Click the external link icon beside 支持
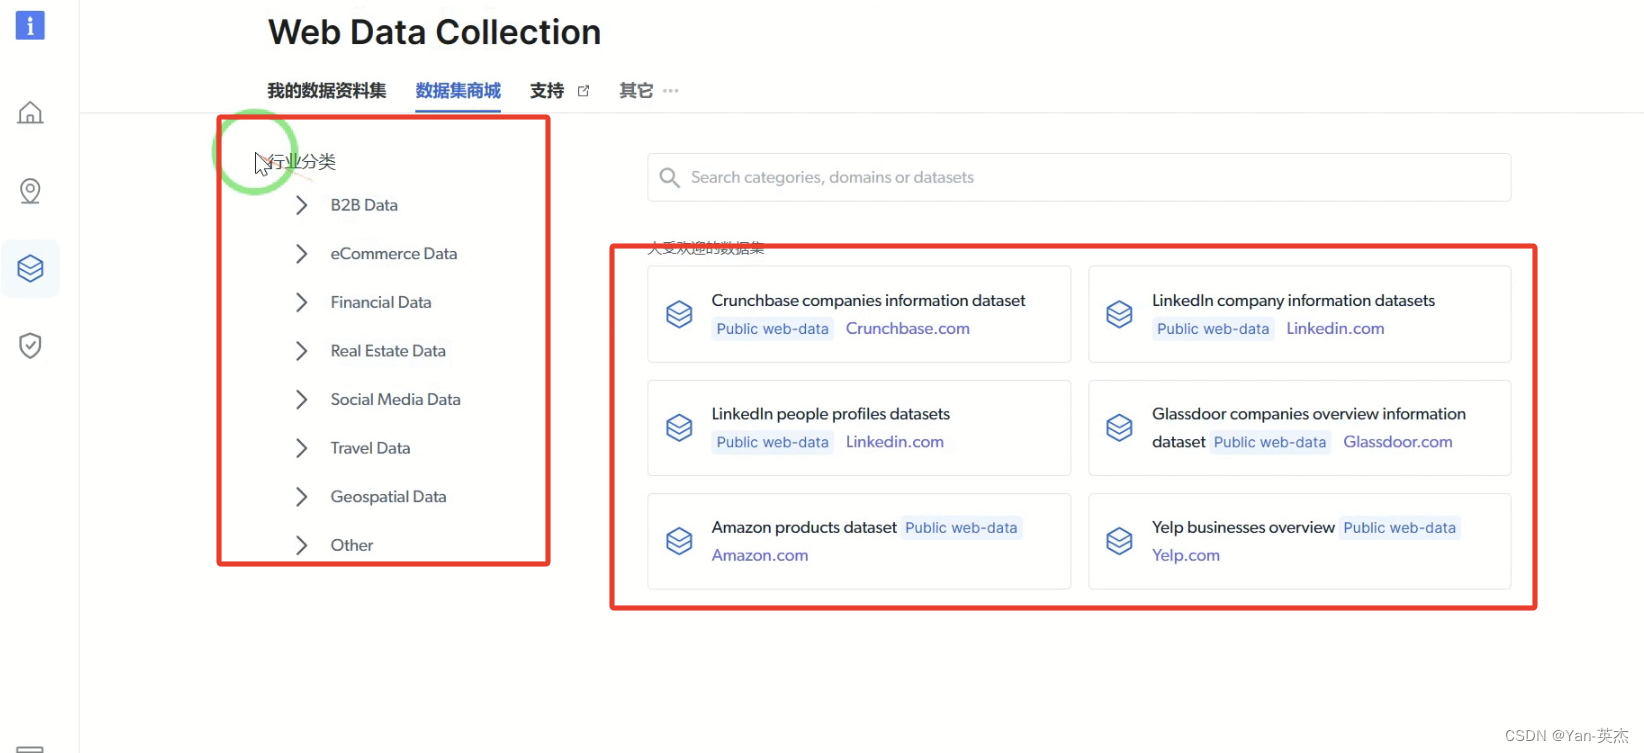The width and height of the screenshot is (1644, 753). pyautogui.click(x=584, y=91)
